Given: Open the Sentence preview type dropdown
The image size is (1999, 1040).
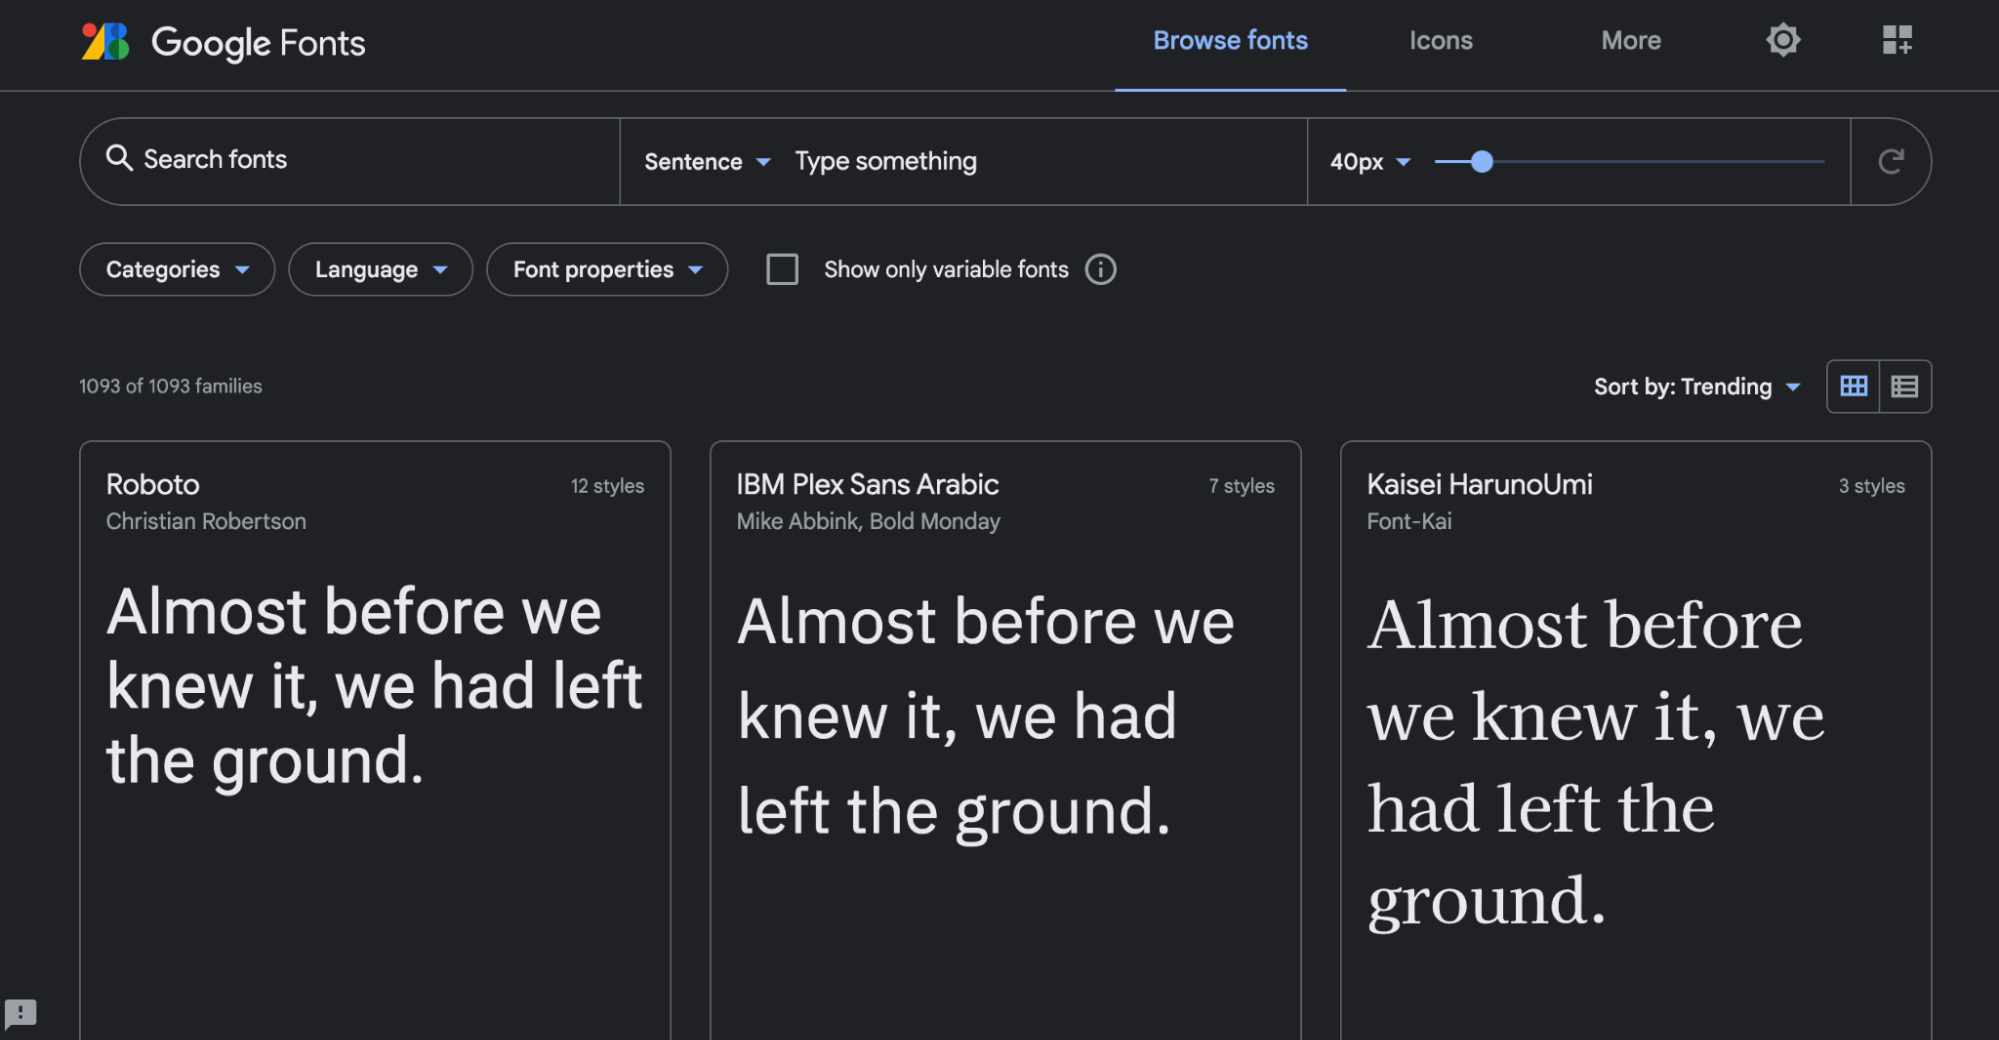Looking at the screenshot, I should click(707, 162).
